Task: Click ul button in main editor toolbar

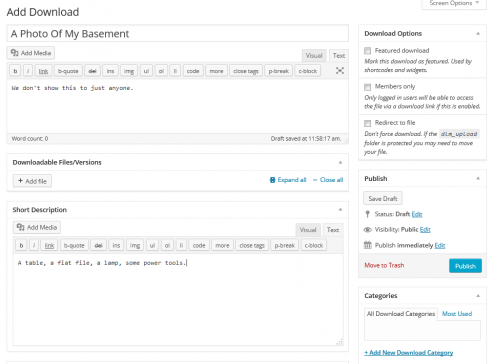Action: (146, 71)
